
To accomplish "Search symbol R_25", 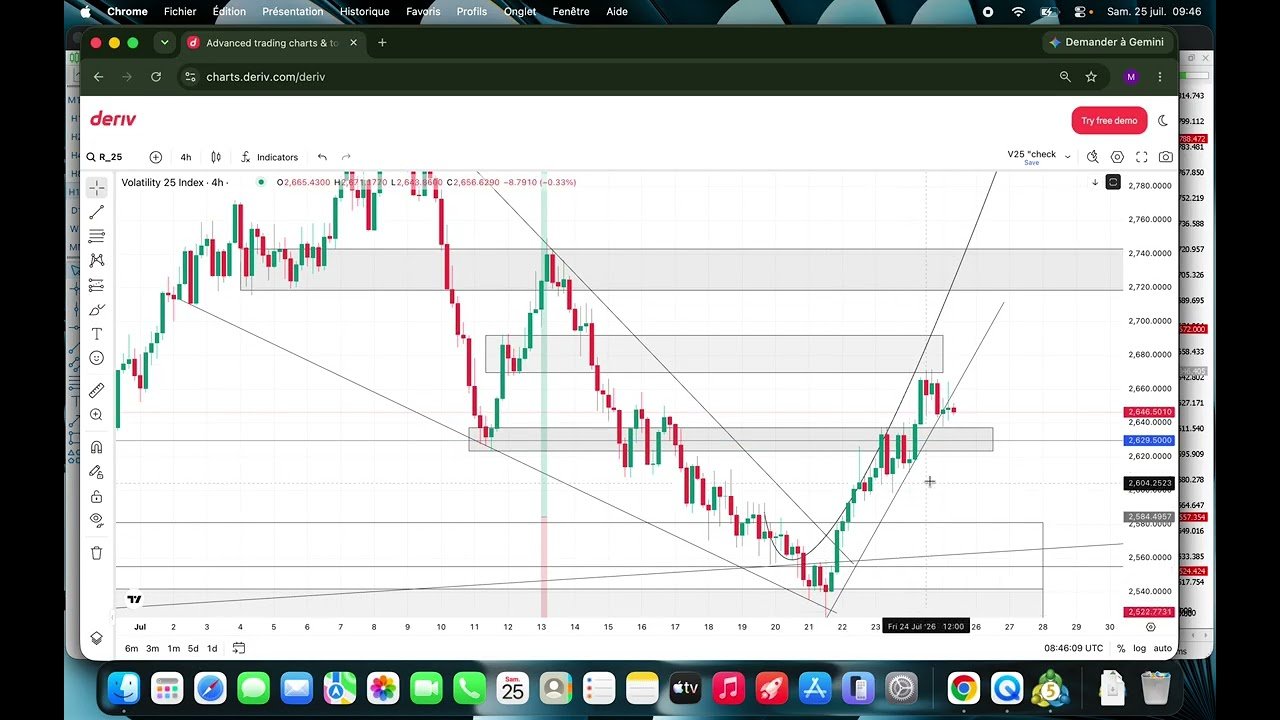I will [105, 157].
